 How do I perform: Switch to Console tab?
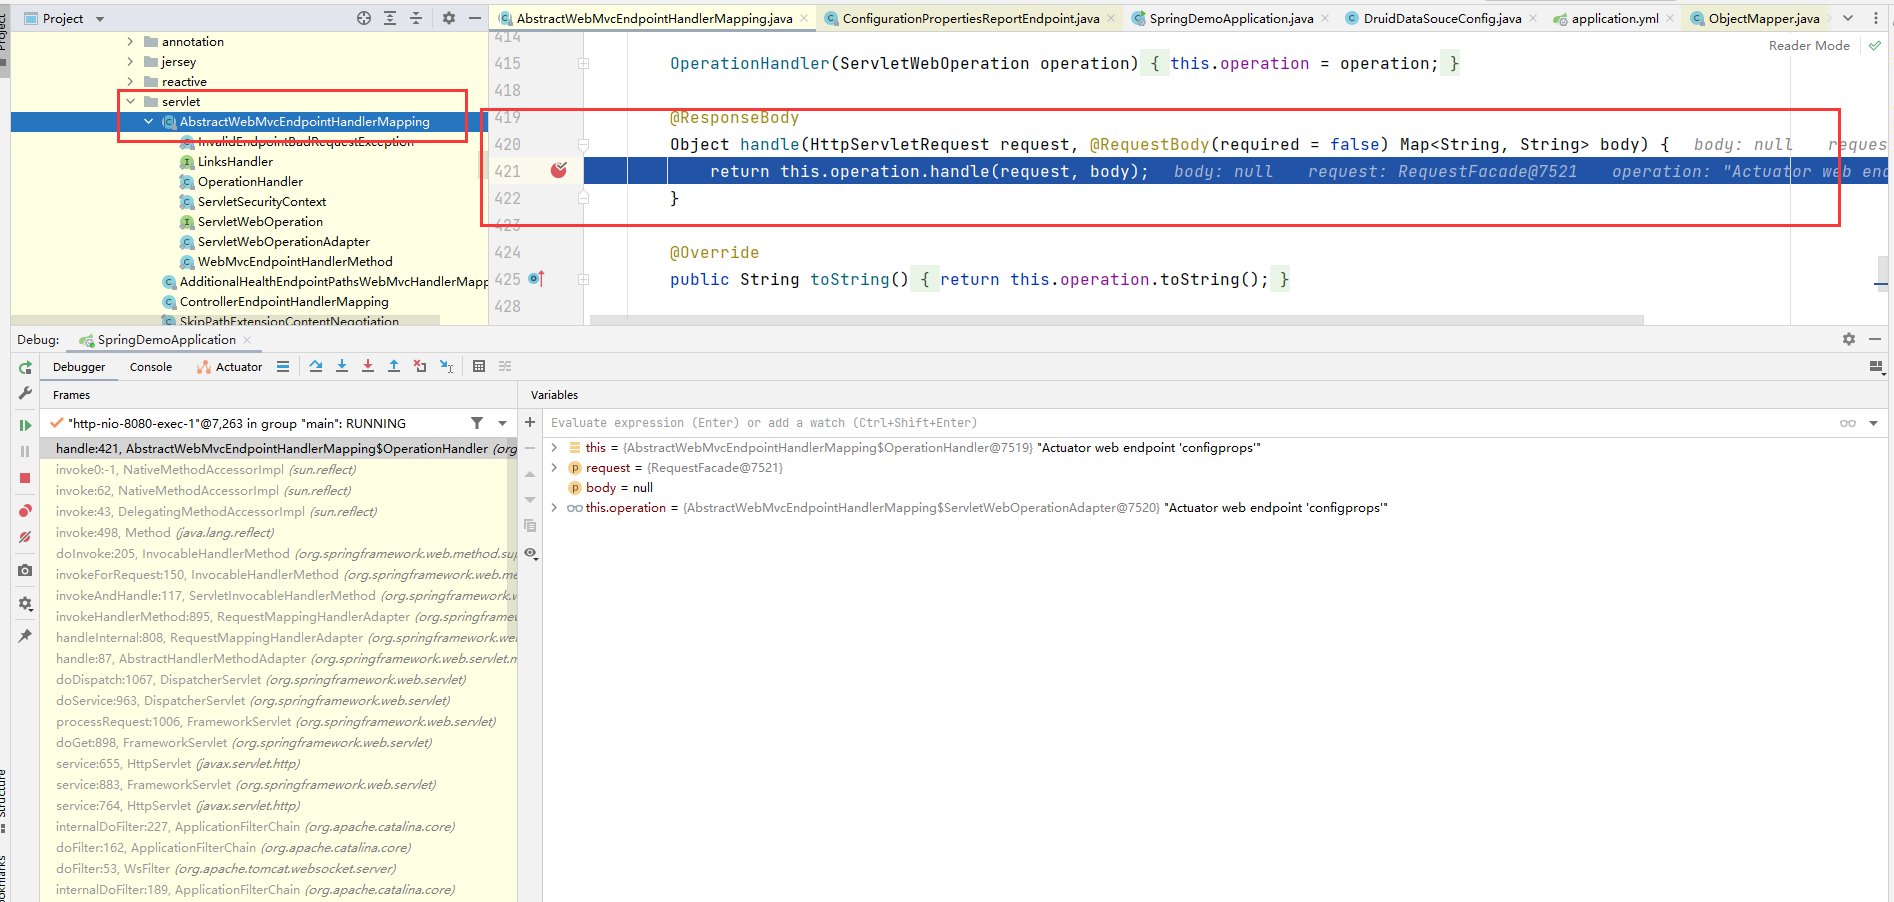150,367
